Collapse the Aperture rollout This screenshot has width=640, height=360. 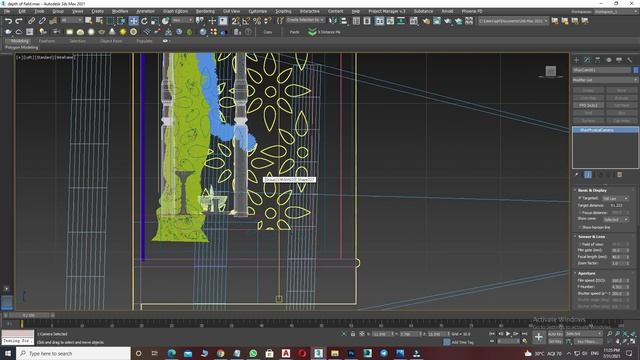point(587,273)
